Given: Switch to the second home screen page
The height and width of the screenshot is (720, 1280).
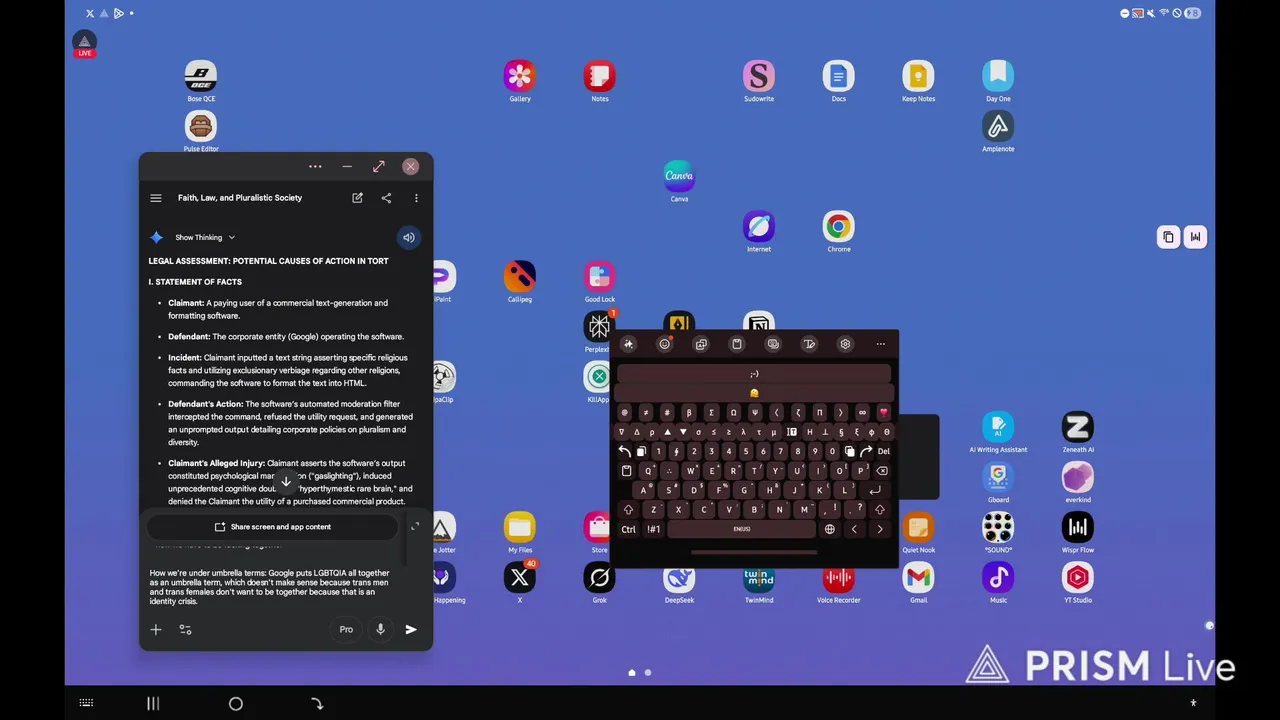Looking at the screenshot, I should [648, 673].
